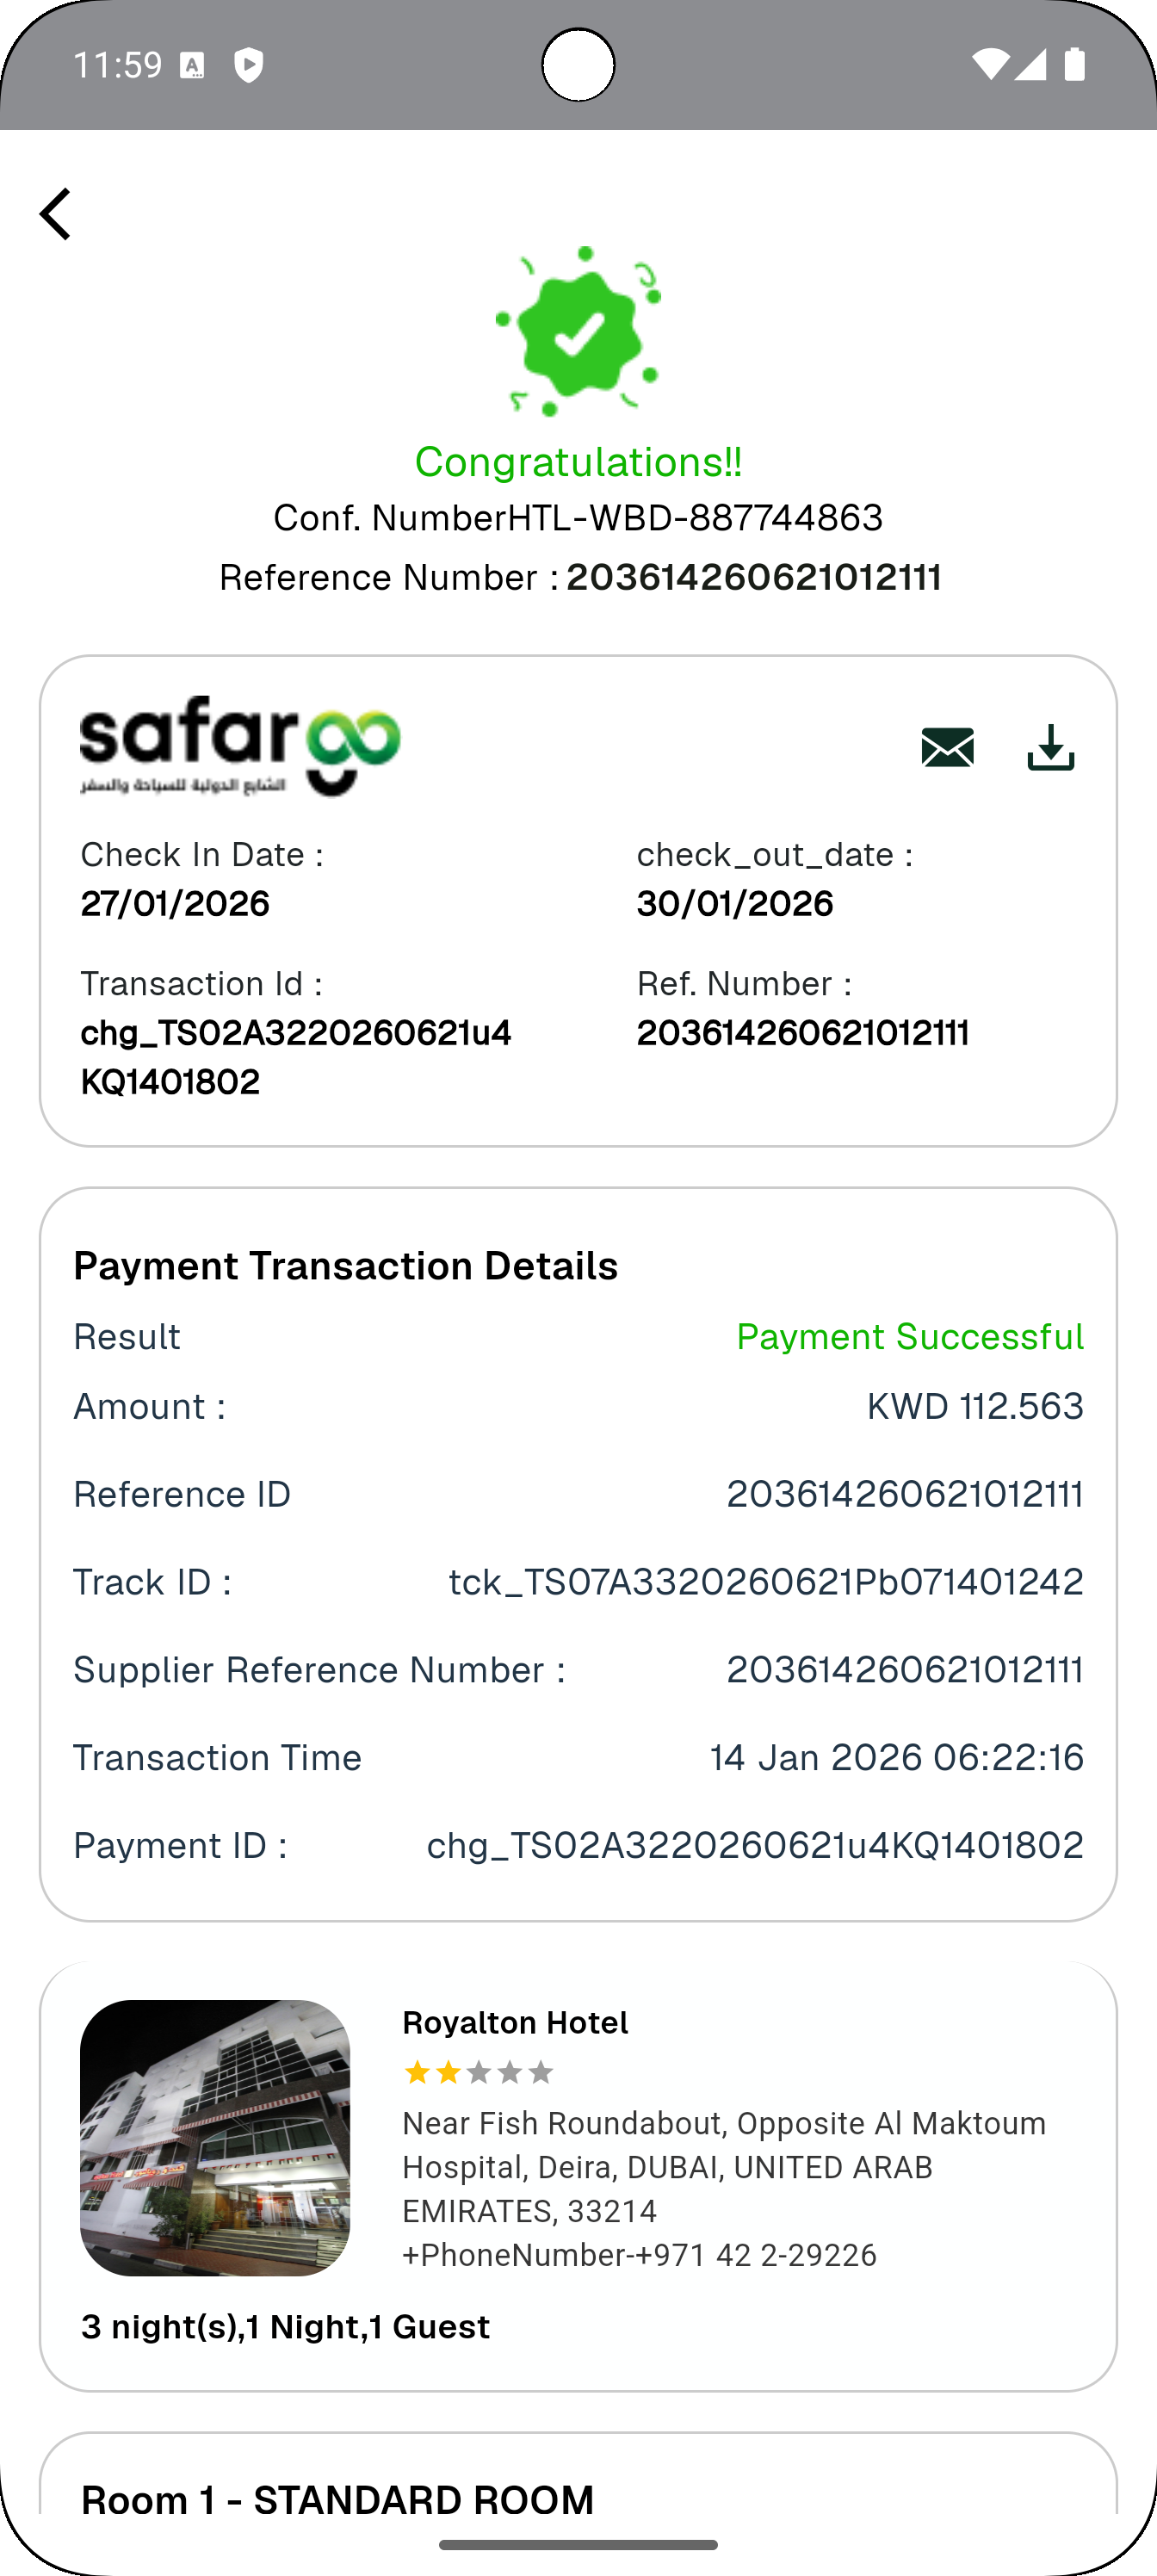Tap the Payment Successful result text
Viewport: 1157px width, 2576px height.
(x=909, y=1337)
